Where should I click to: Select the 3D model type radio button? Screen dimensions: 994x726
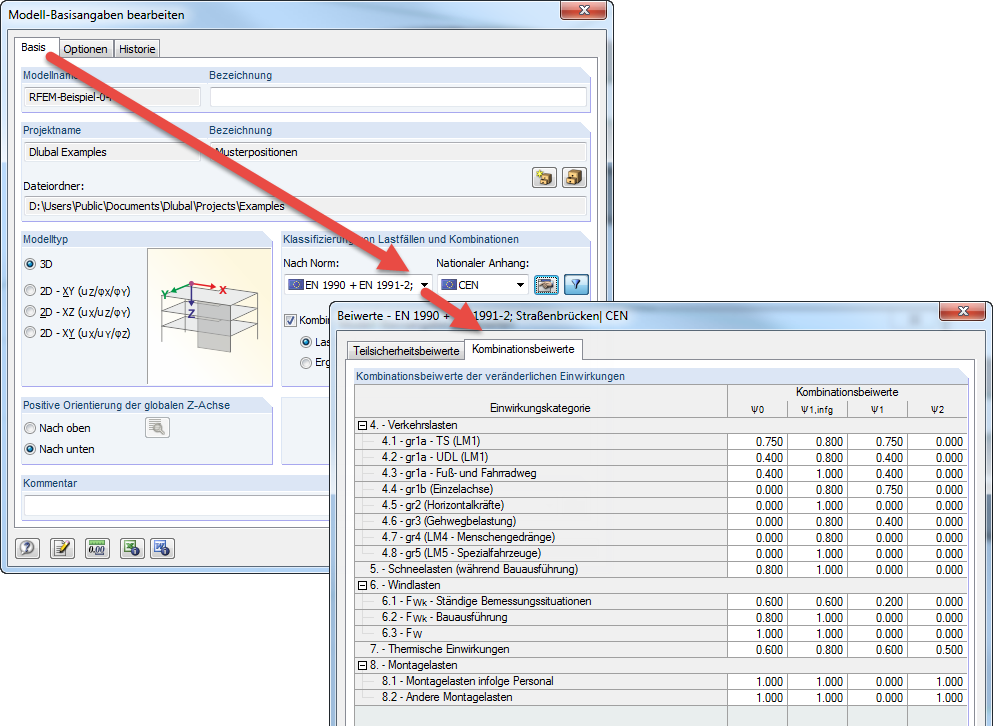(x=30, y=264)
